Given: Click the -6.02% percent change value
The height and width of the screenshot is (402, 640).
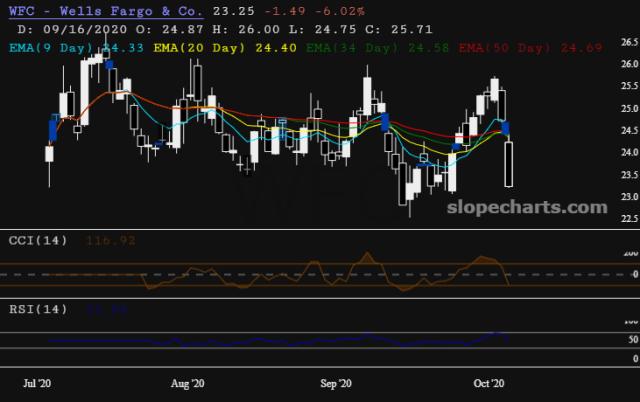Looking at the screenshot, I should pos(340,11).
